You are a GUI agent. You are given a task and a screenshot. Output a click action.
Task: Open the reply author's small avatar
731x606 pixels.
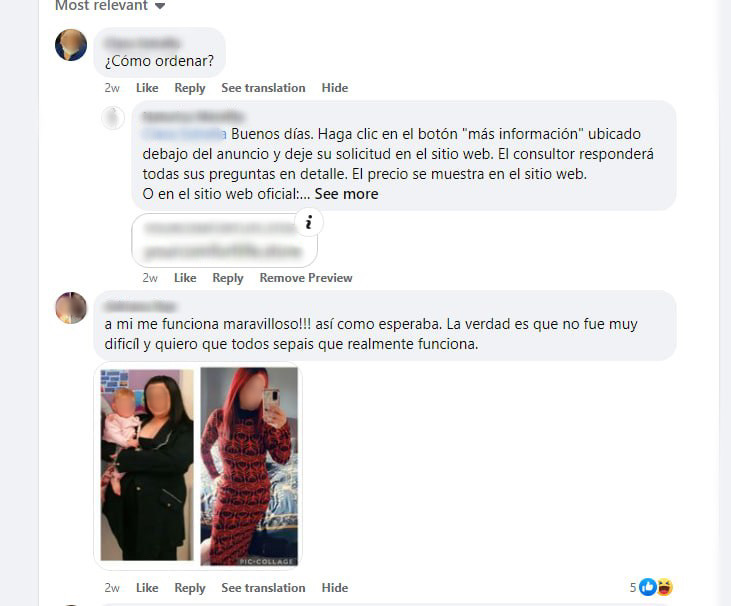coord(113,118)
